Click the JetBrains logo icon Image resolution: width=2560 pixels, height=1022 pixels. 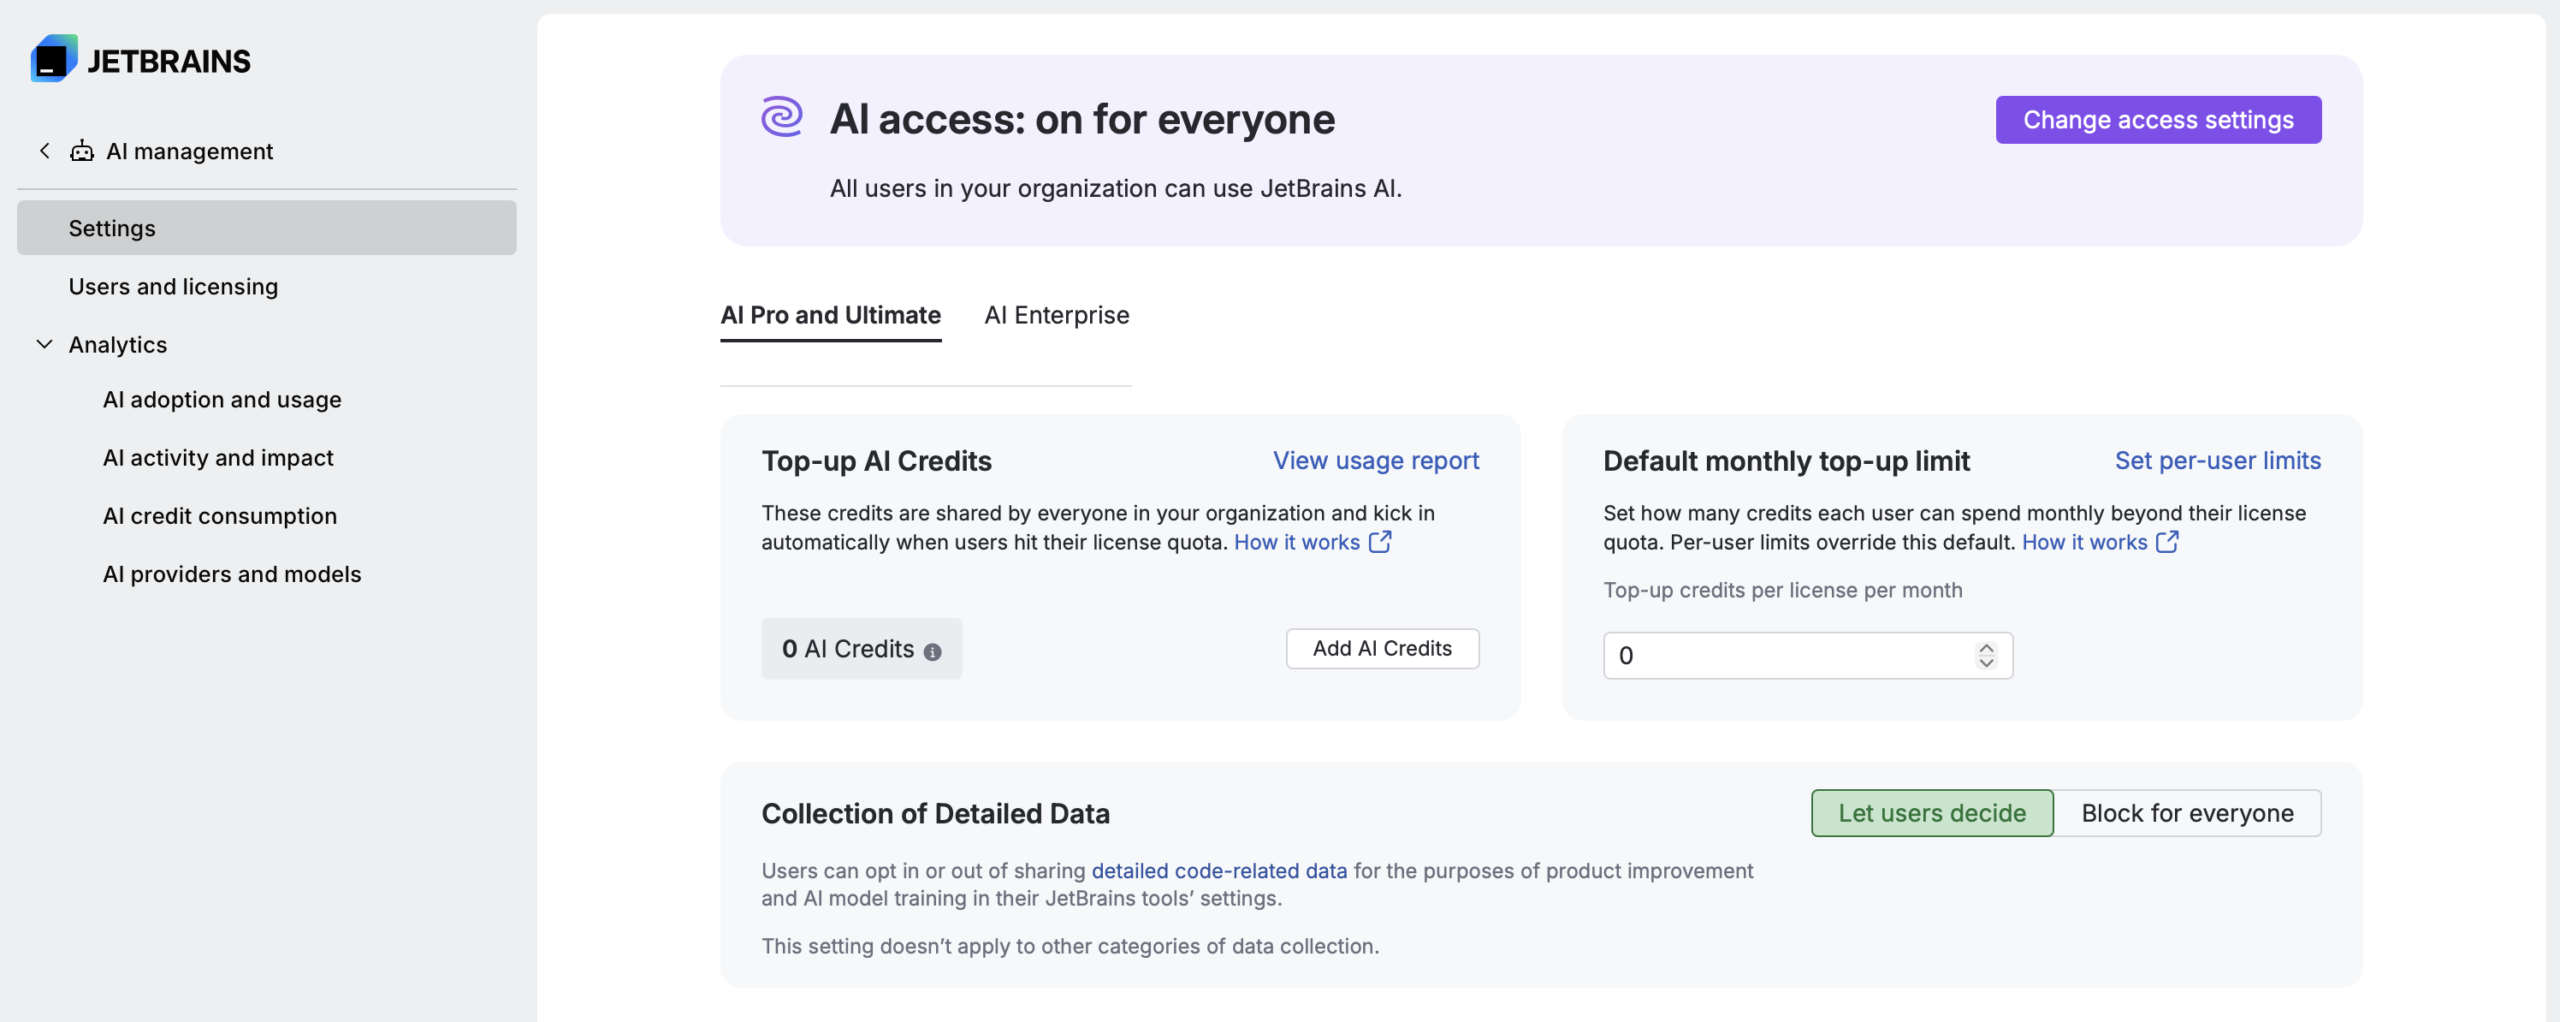click(x=54, y=59)
